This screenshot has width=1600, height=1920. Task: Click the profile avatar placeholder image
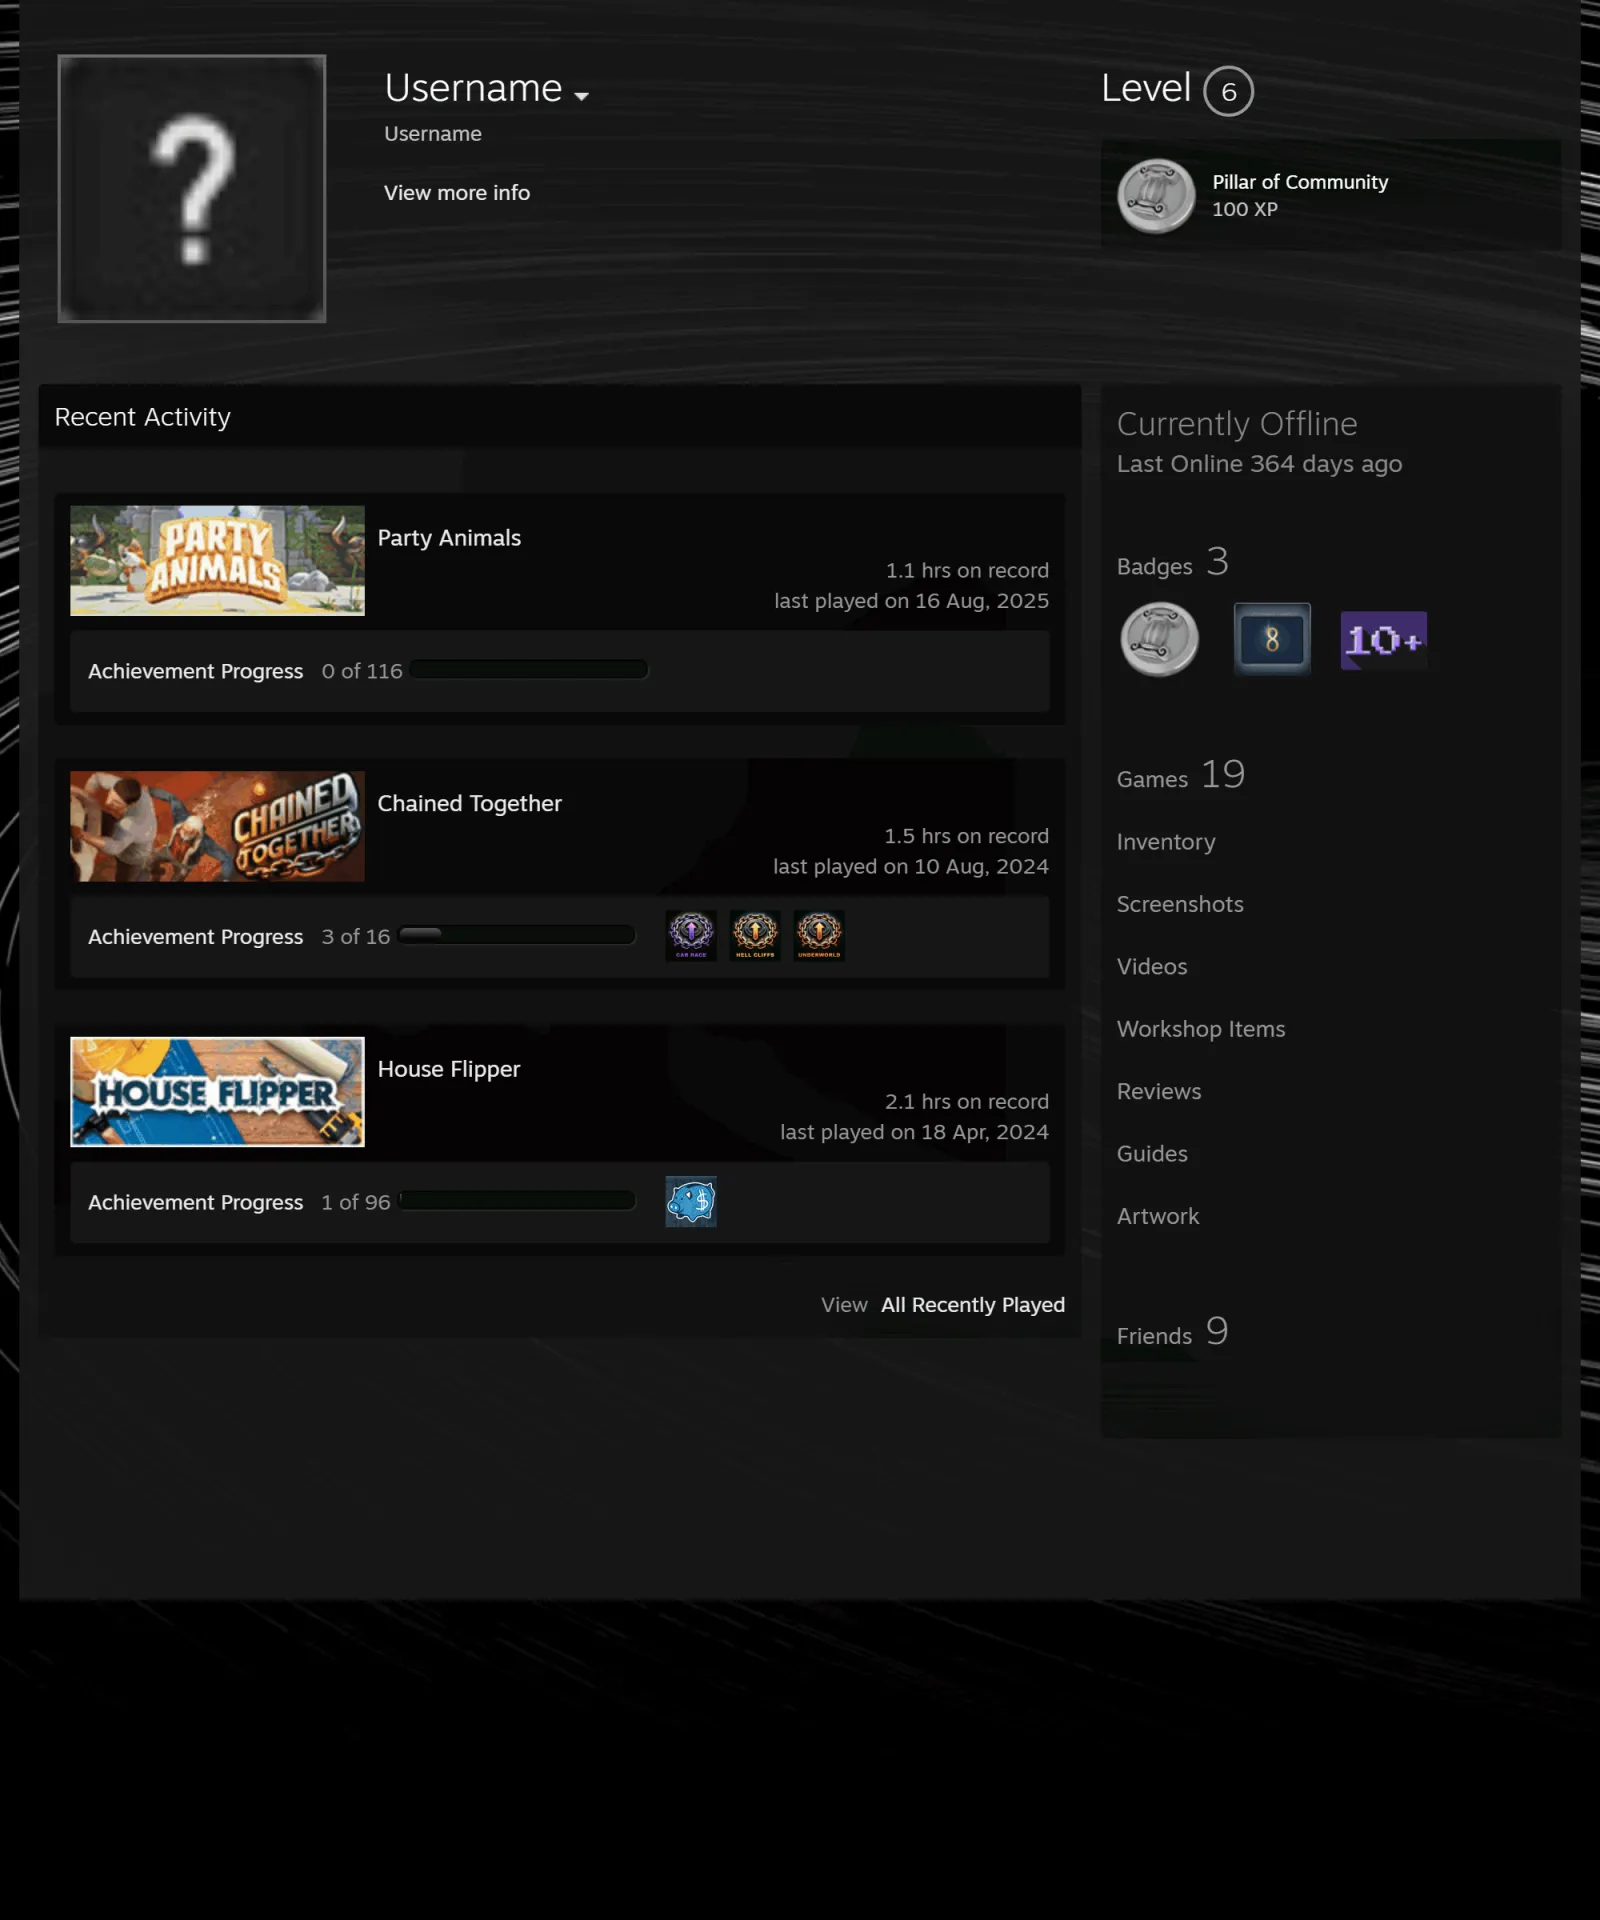tap(192, 189)
